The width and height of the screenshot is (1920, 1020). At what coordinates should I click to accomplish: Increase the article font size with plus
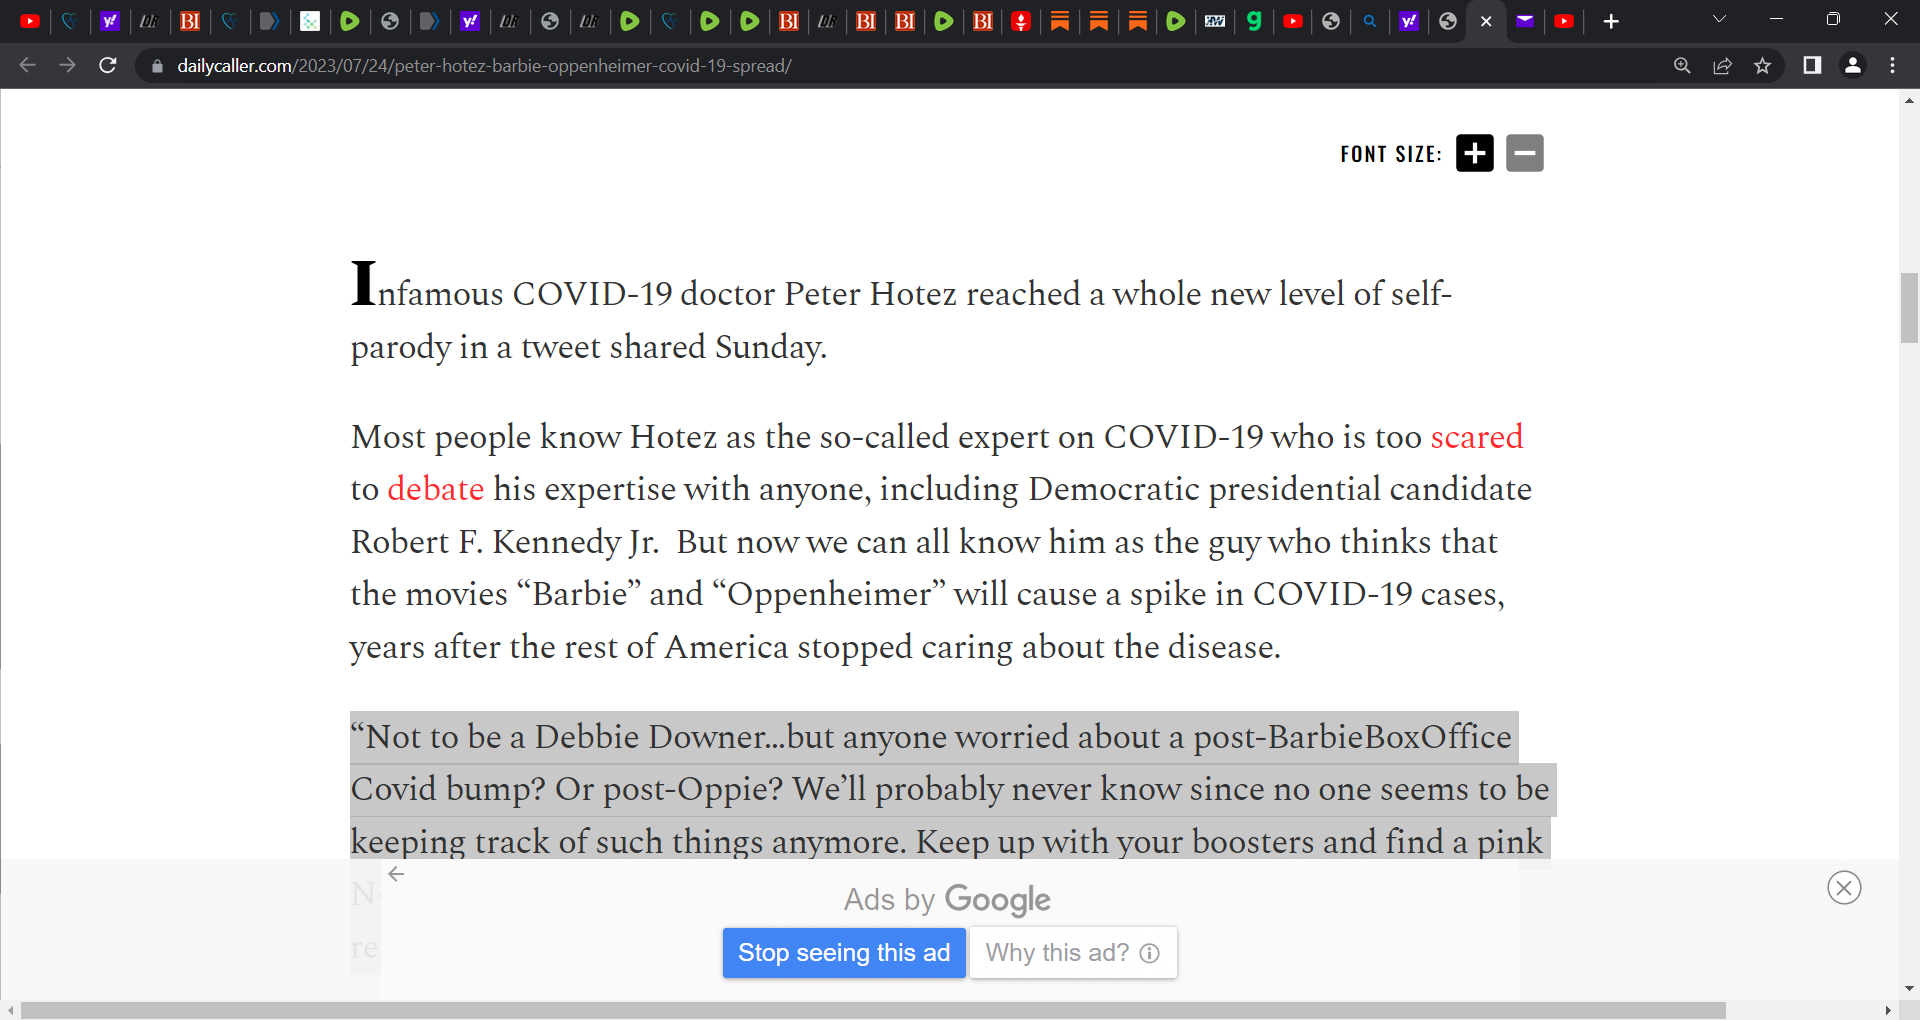click(1474, 153)
